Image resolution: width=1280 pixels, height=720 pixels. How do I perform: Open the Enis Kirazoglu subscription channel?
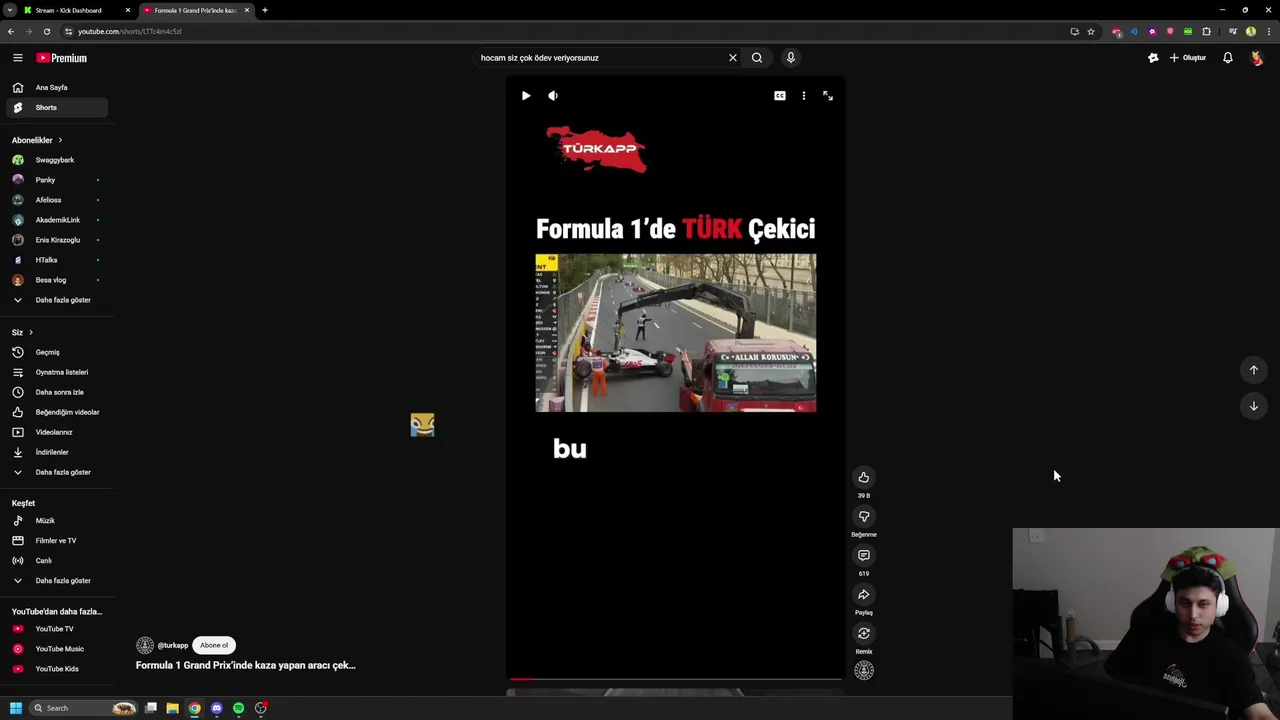pos(57,240)
